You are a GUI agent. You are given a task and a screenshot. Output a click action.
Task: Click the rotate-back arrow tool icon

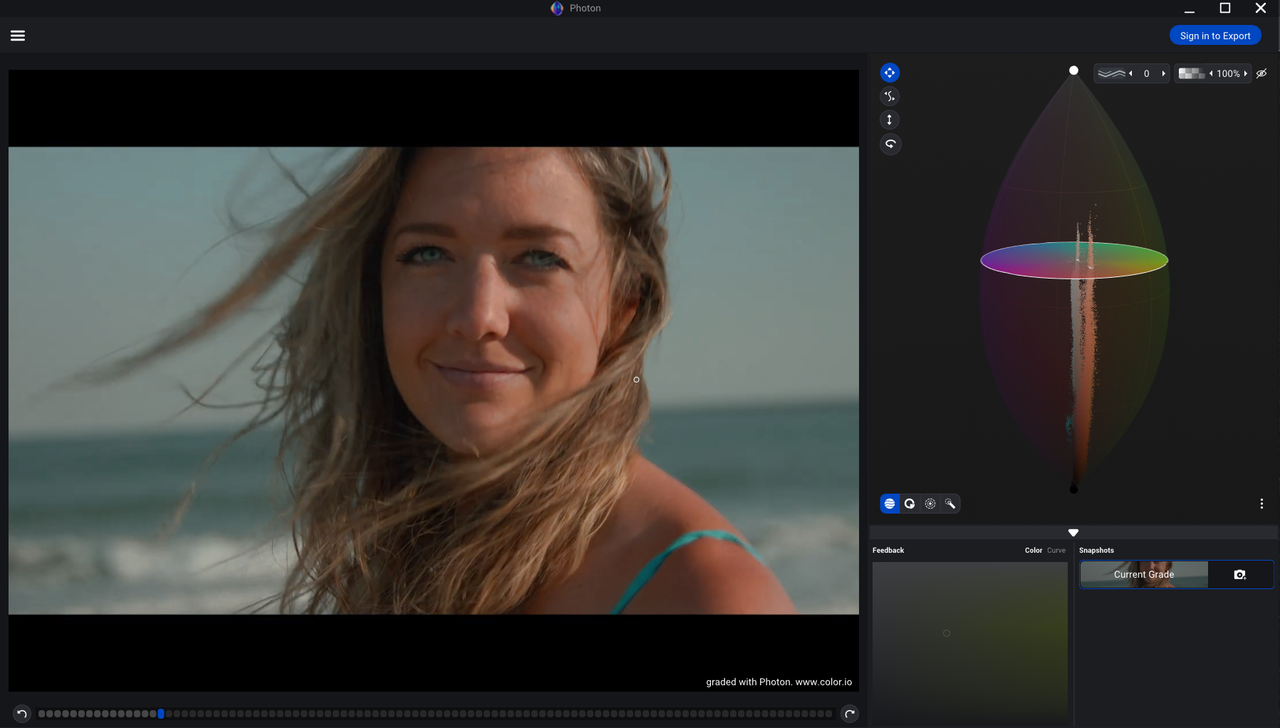[x=889, y=144]
